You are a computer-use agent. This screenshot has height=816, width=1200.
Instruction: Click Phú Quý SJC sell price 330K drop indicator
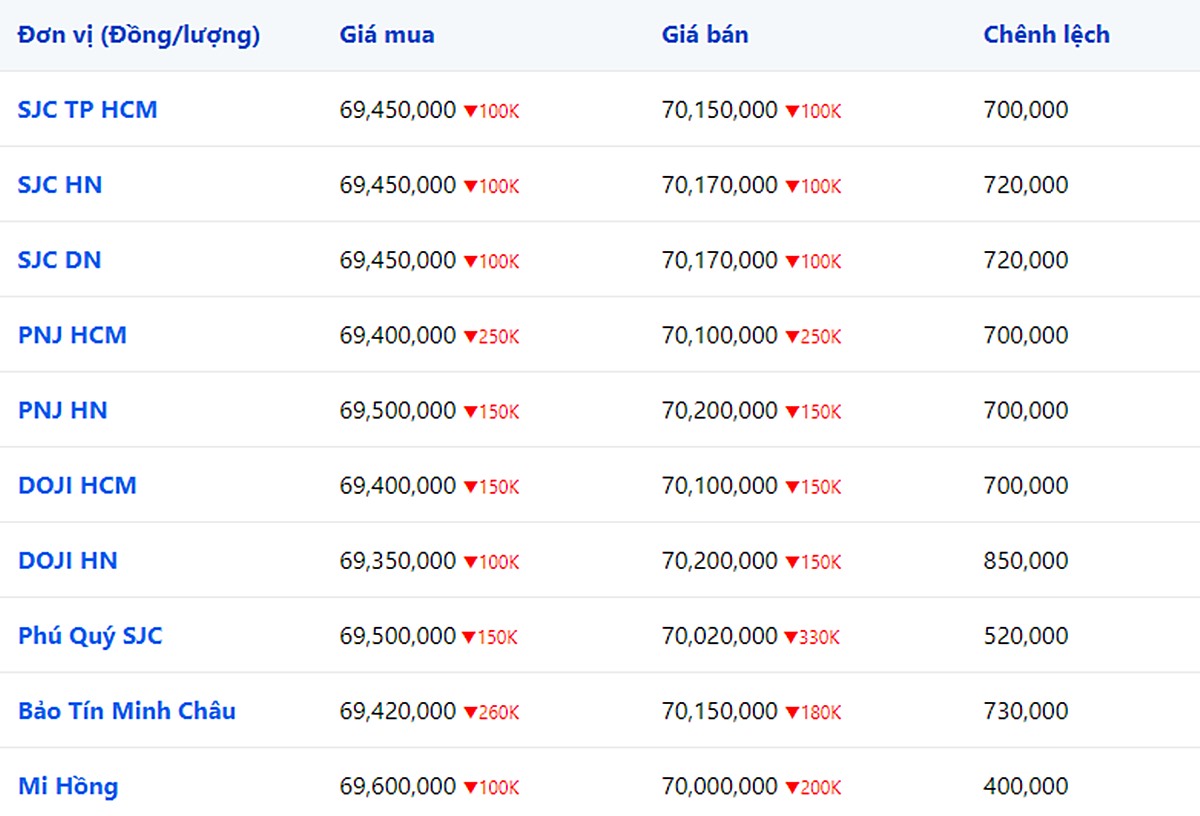click(812, 637)
